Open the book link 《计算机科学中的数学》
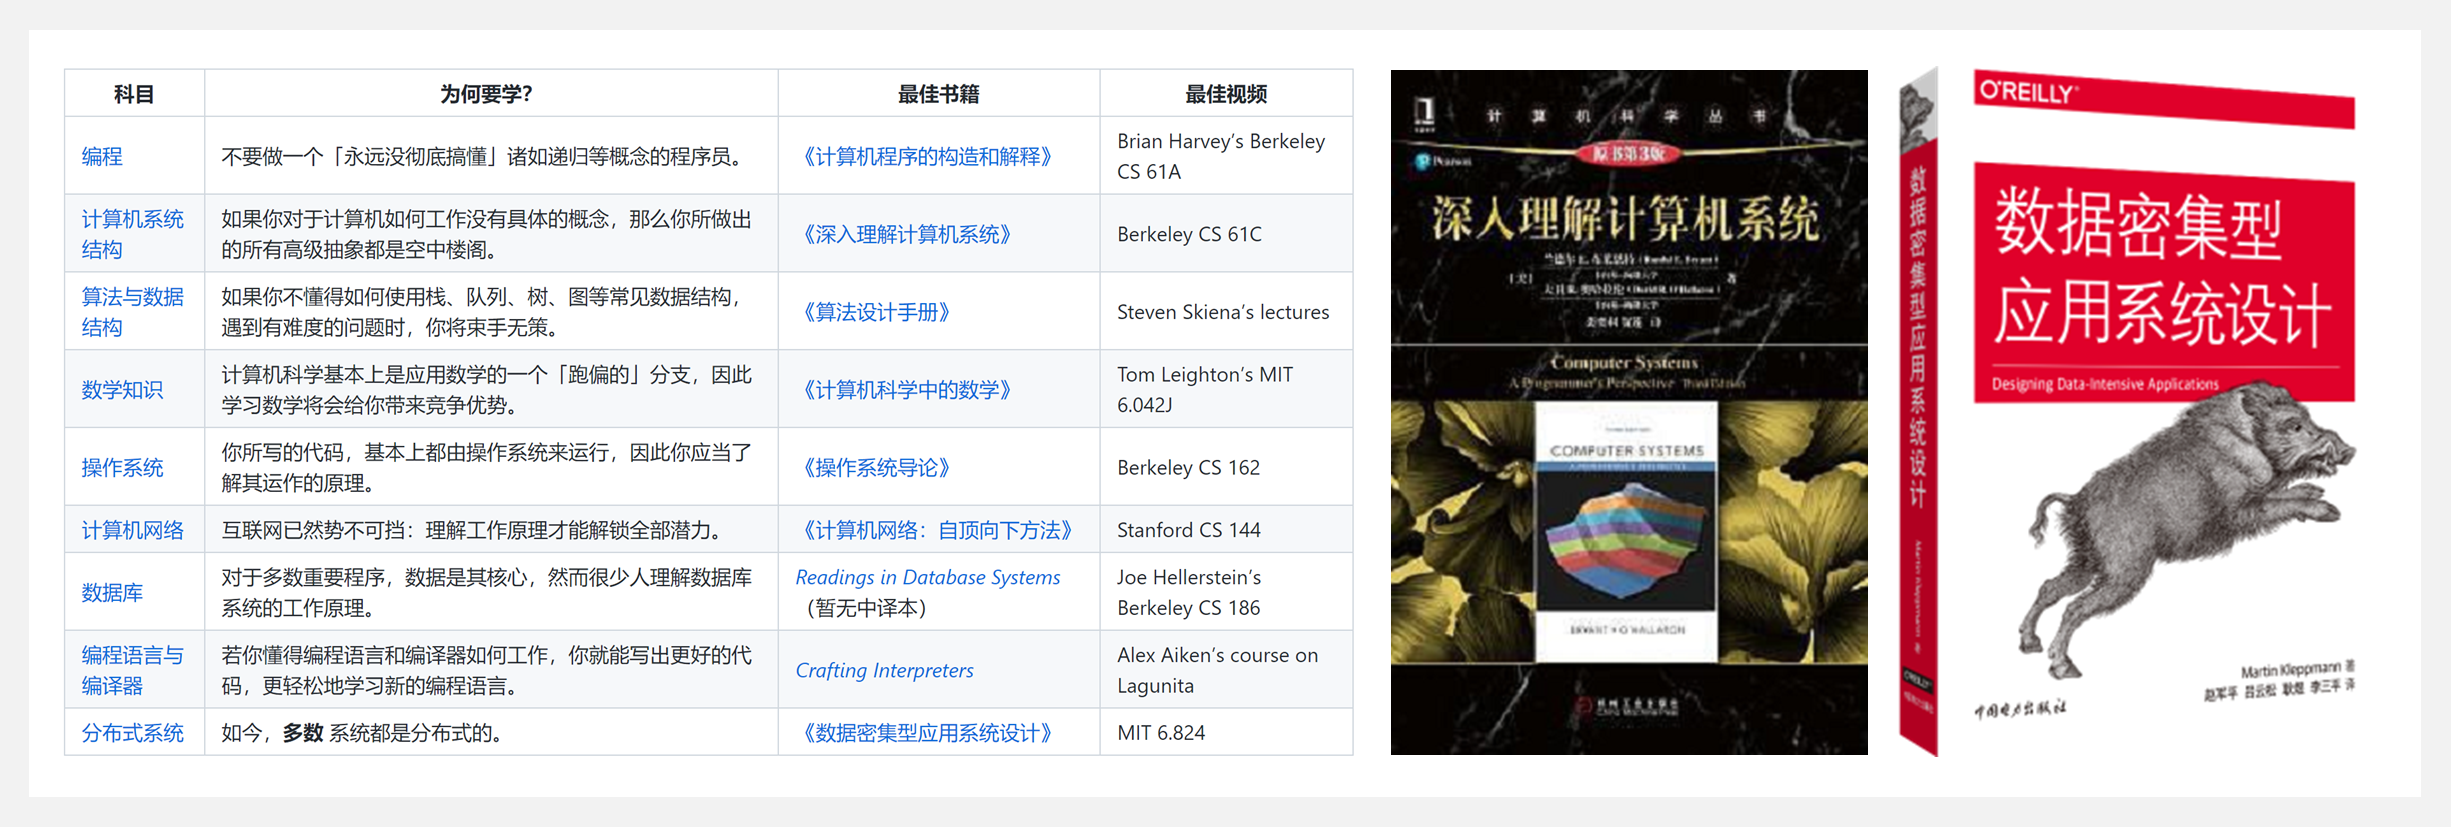Viewport: 2451px width, 827px height. [908, 390]
